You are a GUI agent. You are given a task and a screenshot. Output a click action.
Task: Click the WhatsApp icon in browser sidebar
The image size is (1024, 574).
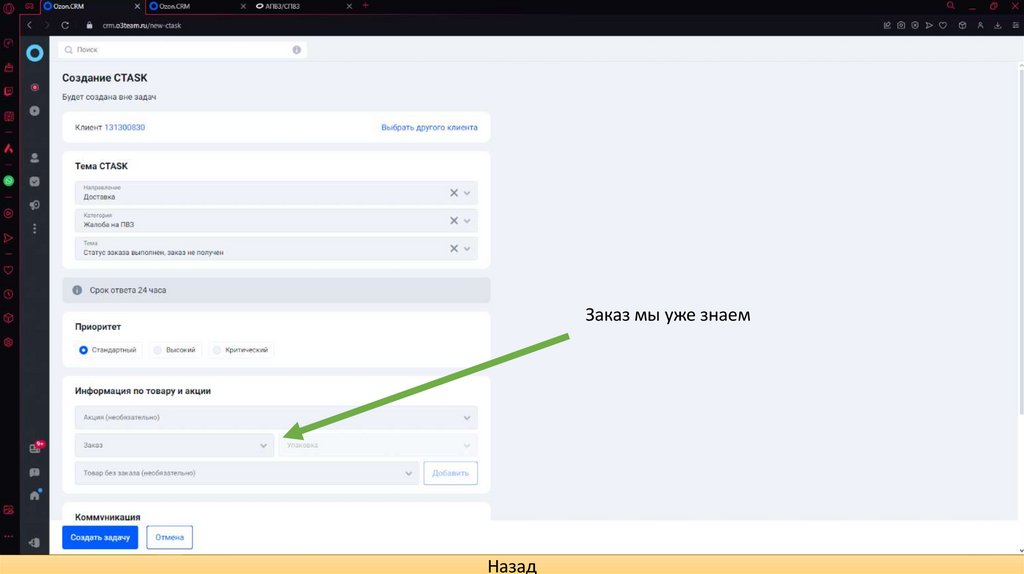tap(8, 181)
